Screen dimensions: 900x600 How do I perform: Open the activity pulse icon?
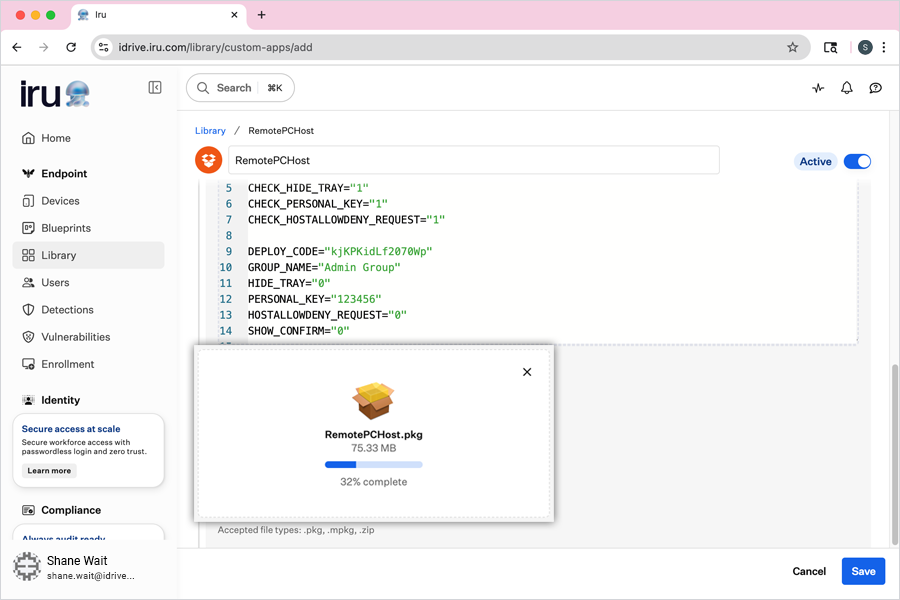click(818, 88)
